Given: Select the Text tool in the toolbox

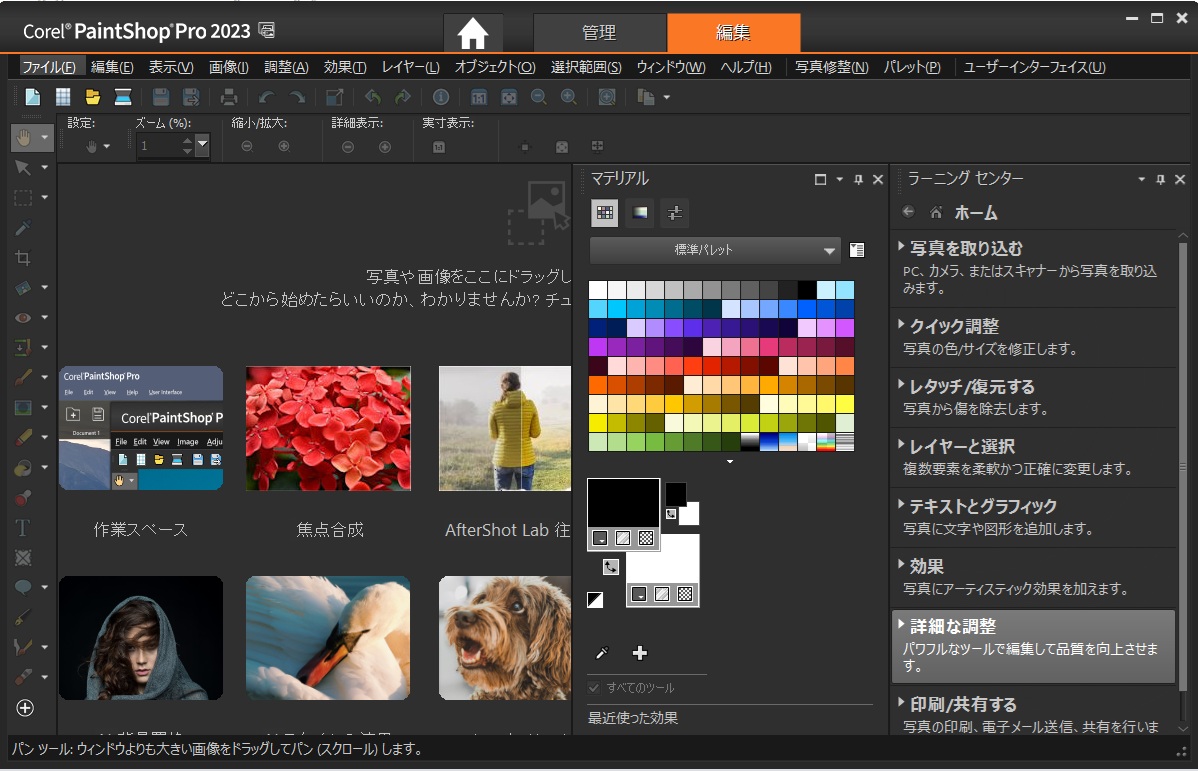Looking at the screenshot, I should click(23, 527).
